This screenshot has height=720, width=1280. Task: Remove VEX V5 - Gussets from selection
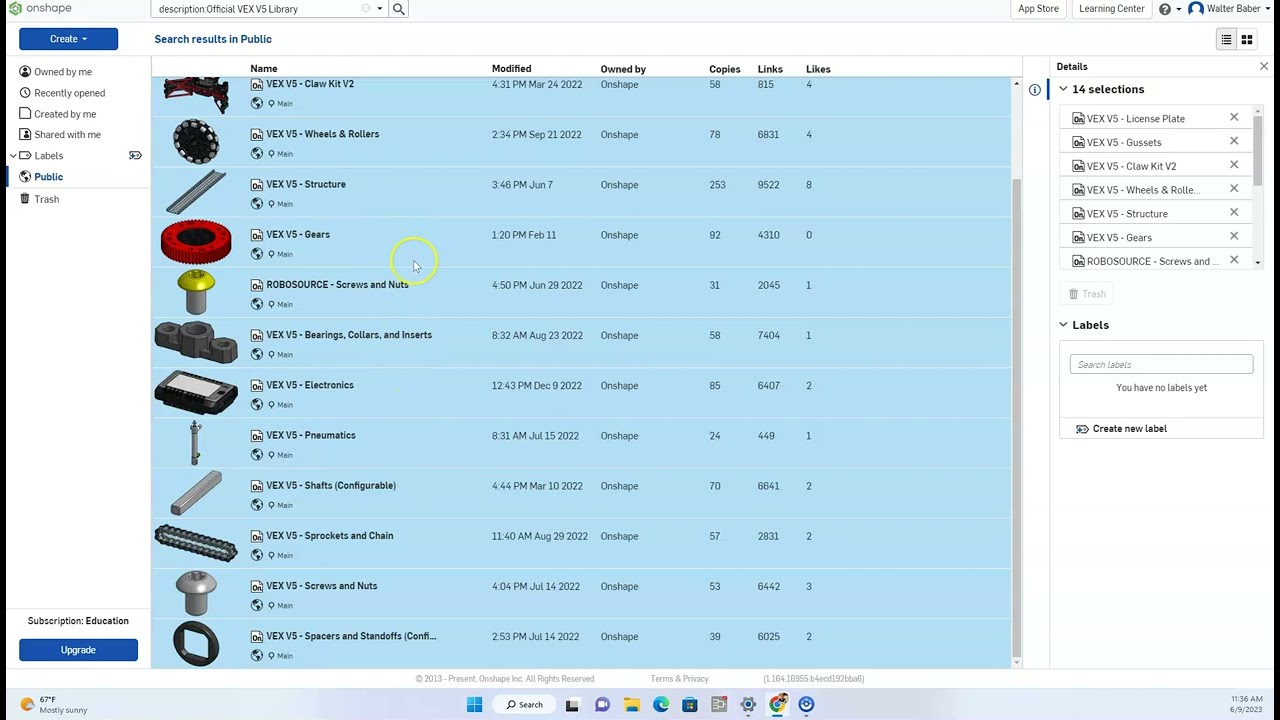pos(1234,142)
